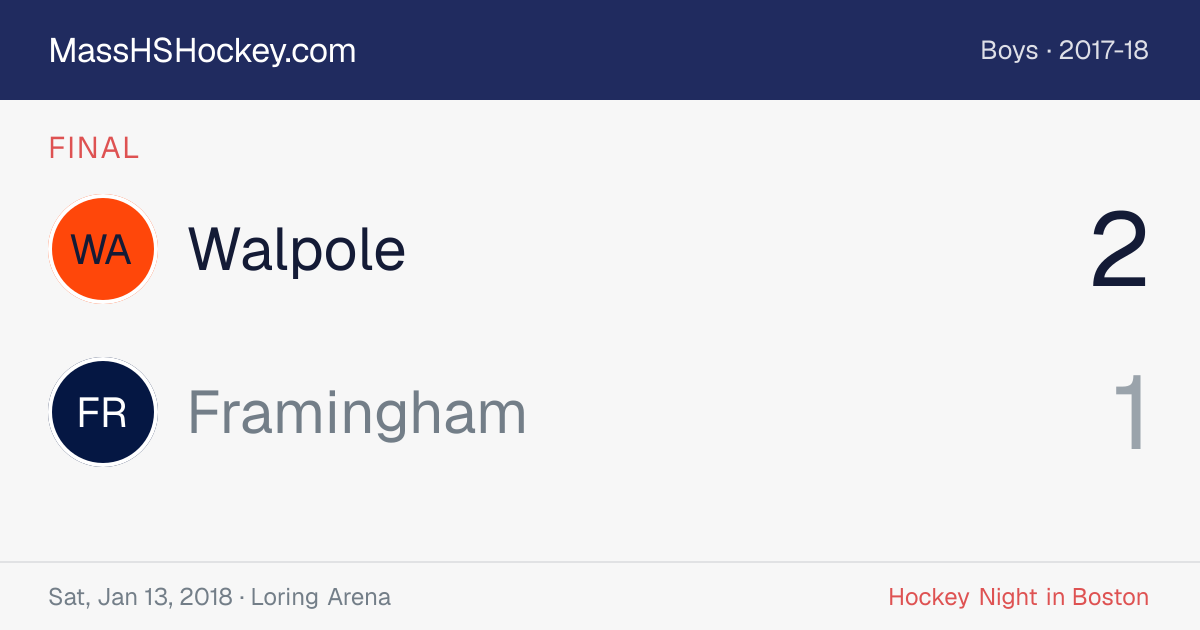Click the Loring Arena venue text
This screenshot has width=1200, height=630.
(320, 597)
